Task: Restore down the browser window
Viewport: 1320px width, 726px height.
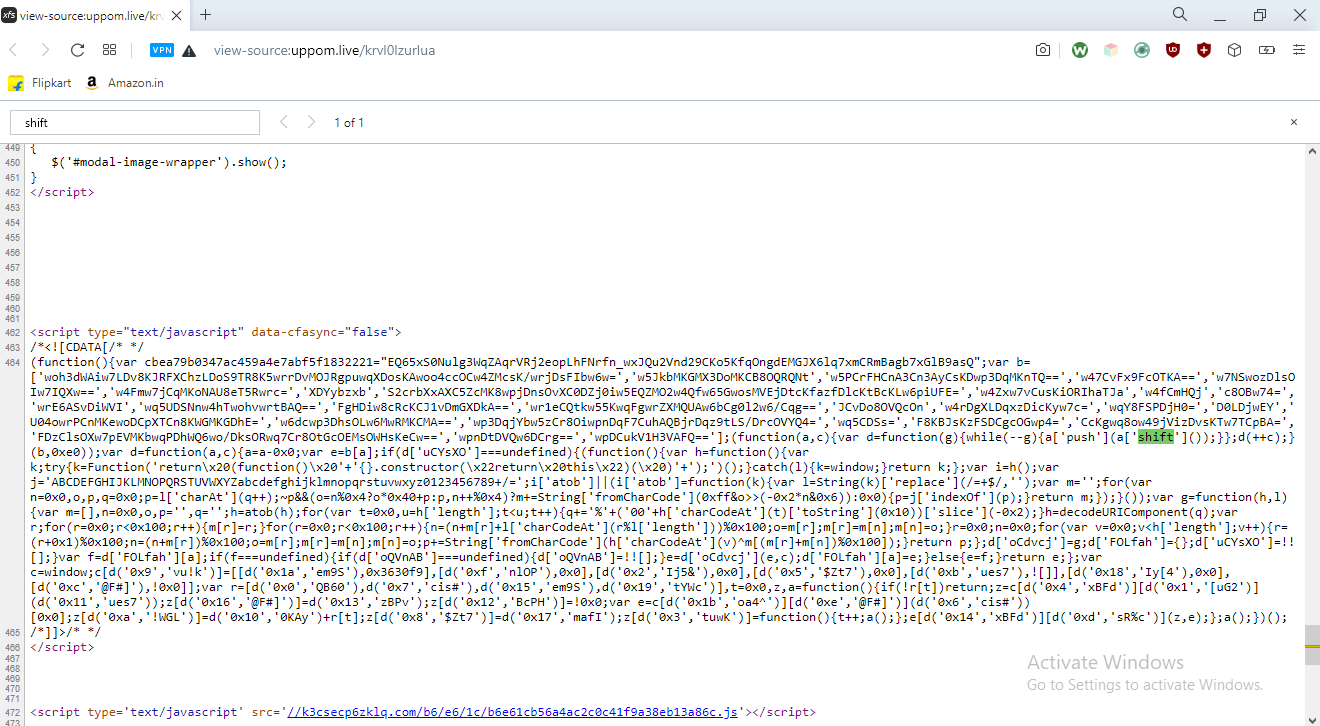Action: click(1260, 14)
